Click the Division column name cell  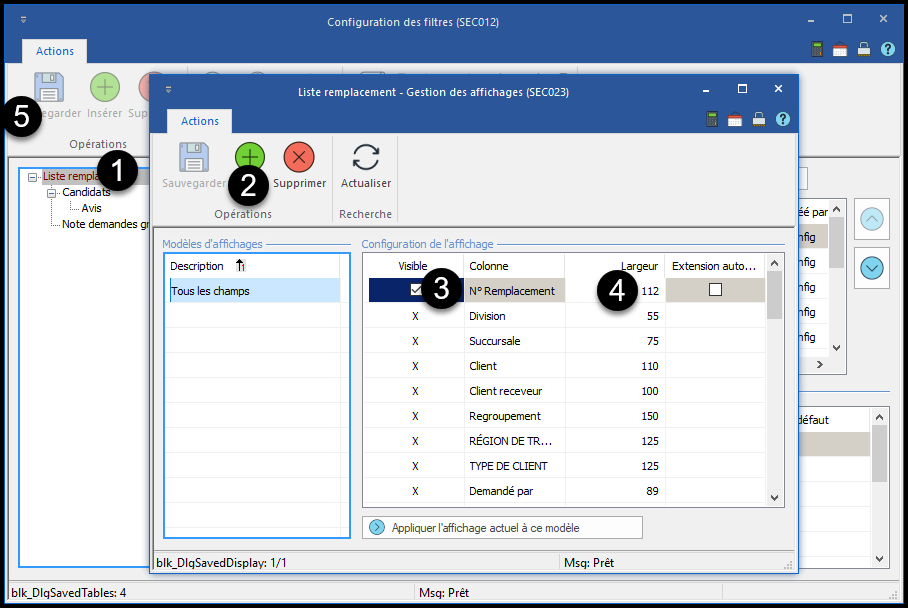tap(514, 316)
